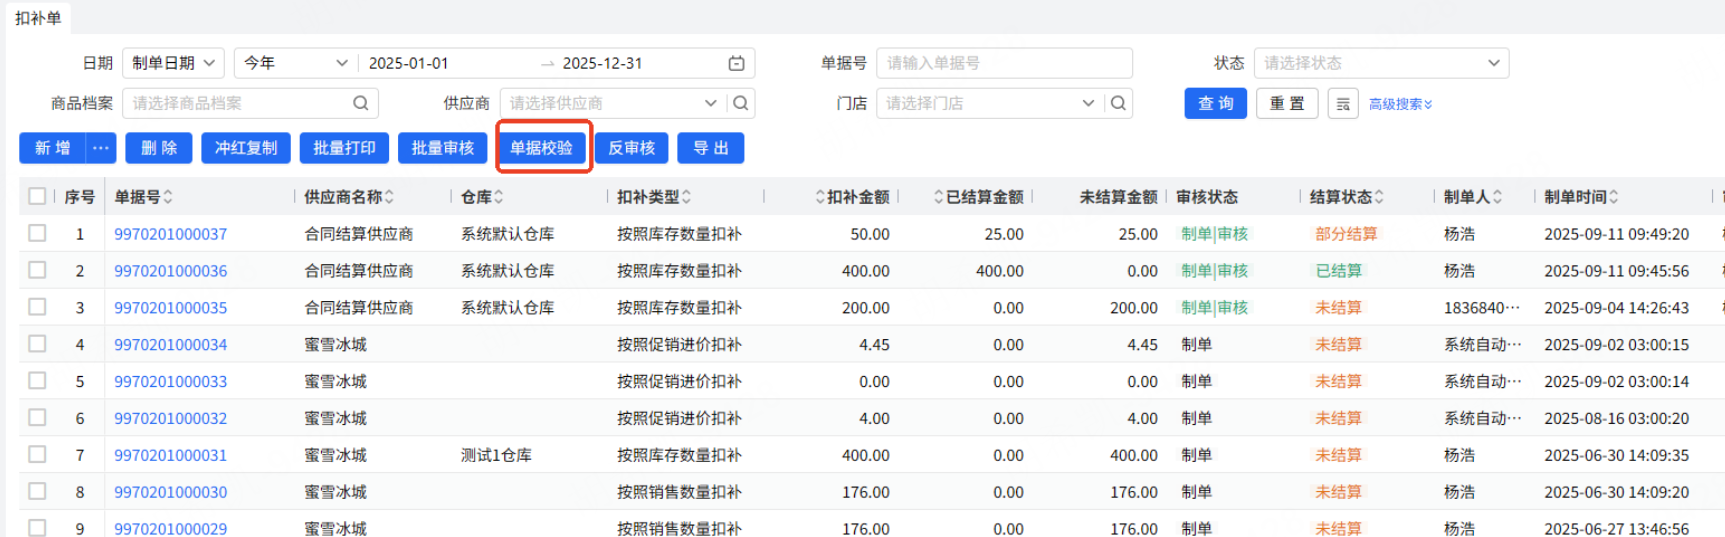Sort by 扣补金额 column
Image resolution: width=1725 pixels, height=537 pixels.
point(820,197)
